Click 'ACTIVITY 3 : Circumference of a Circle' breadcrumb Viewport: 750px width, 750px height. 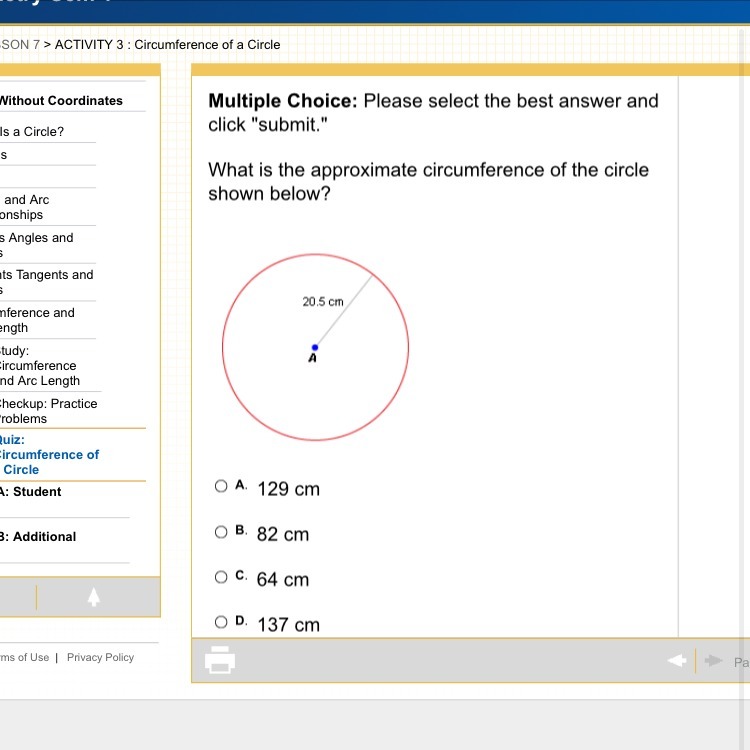167,44
